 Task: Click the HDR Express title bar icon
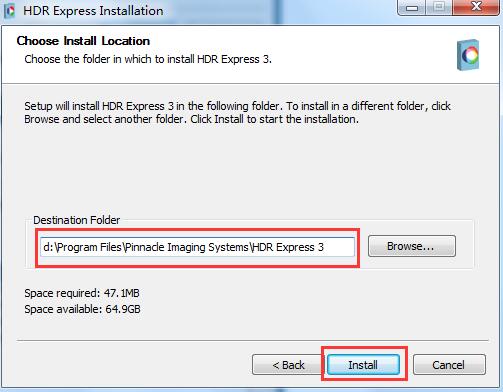pyautogui.click(x=10, y=11)
